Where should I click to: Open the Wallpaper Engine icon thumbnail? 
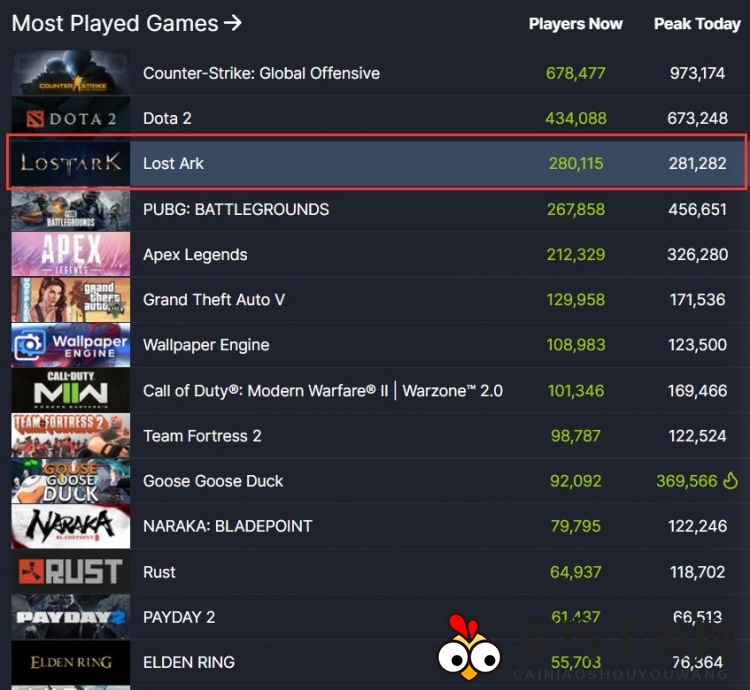70,345
